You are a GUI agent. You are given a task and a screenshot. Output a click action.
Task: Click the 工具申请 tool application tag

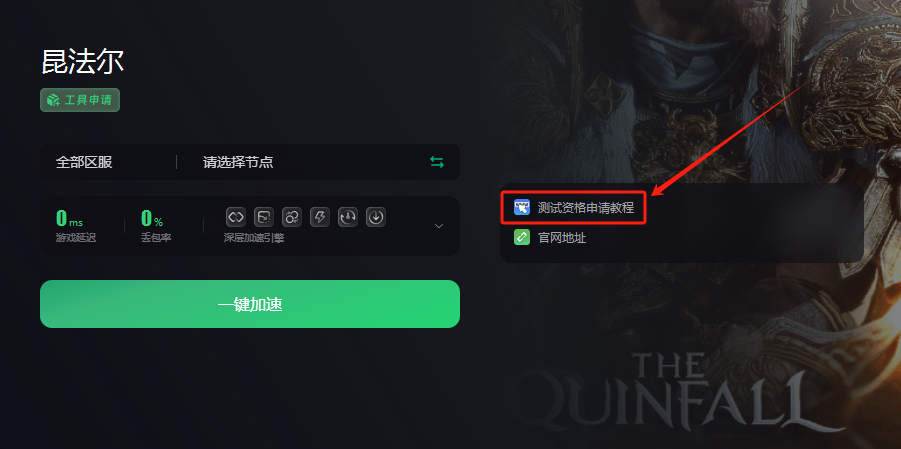[x=80, y=100]
